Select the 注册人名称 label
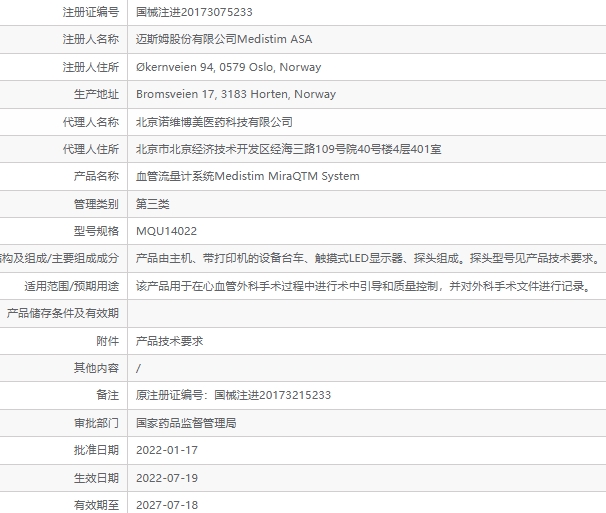The height and width of the screenshot is (513, 606). click(x=90, y=39)
